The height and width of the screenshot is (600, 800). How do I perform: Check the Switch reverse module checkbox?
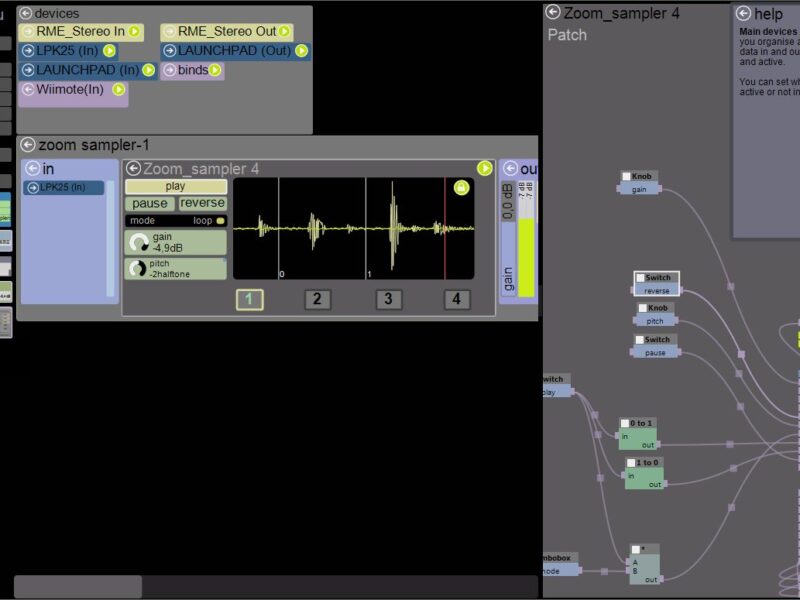point(640,278)
